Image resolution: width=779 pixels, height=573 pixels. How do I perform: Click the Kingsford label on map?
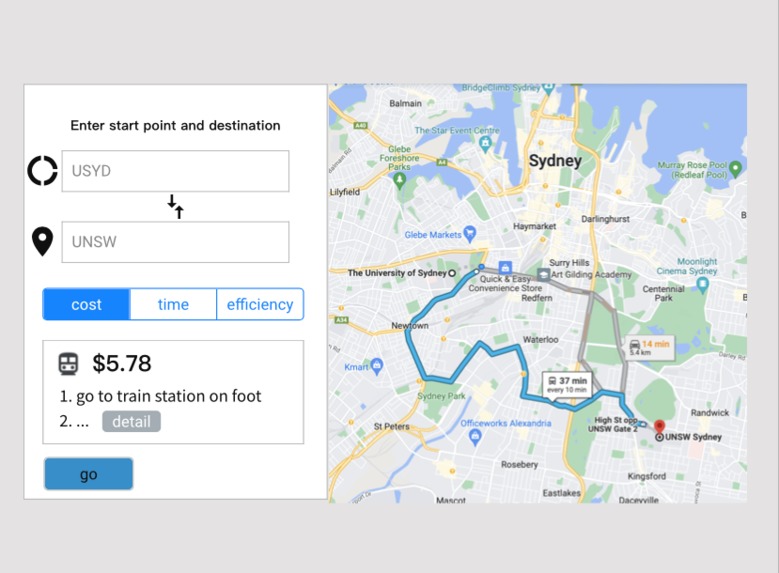point(646,476)
